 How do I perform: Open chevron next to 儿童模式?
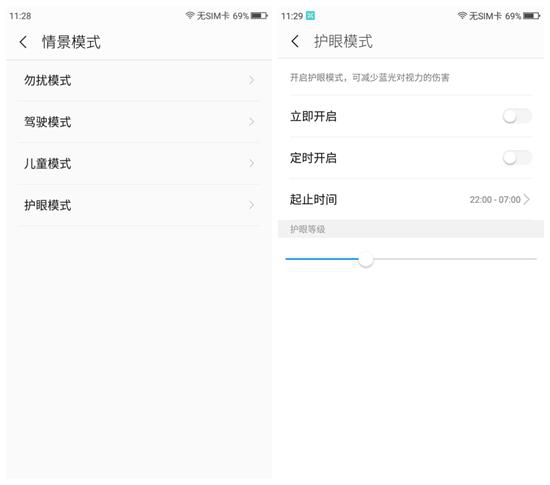pyautogui.click(x=251, y=163)
